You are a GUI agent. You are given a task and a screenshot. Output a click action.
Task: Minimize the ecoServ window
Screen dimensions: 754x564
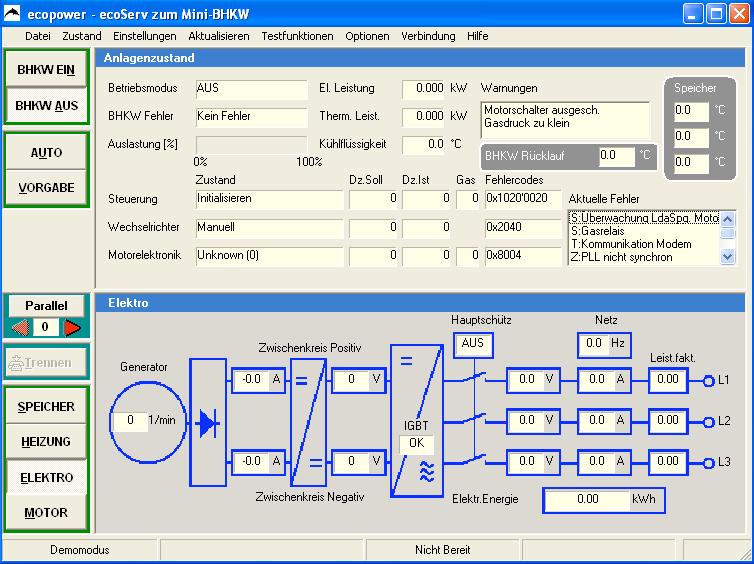pos(693,14)
